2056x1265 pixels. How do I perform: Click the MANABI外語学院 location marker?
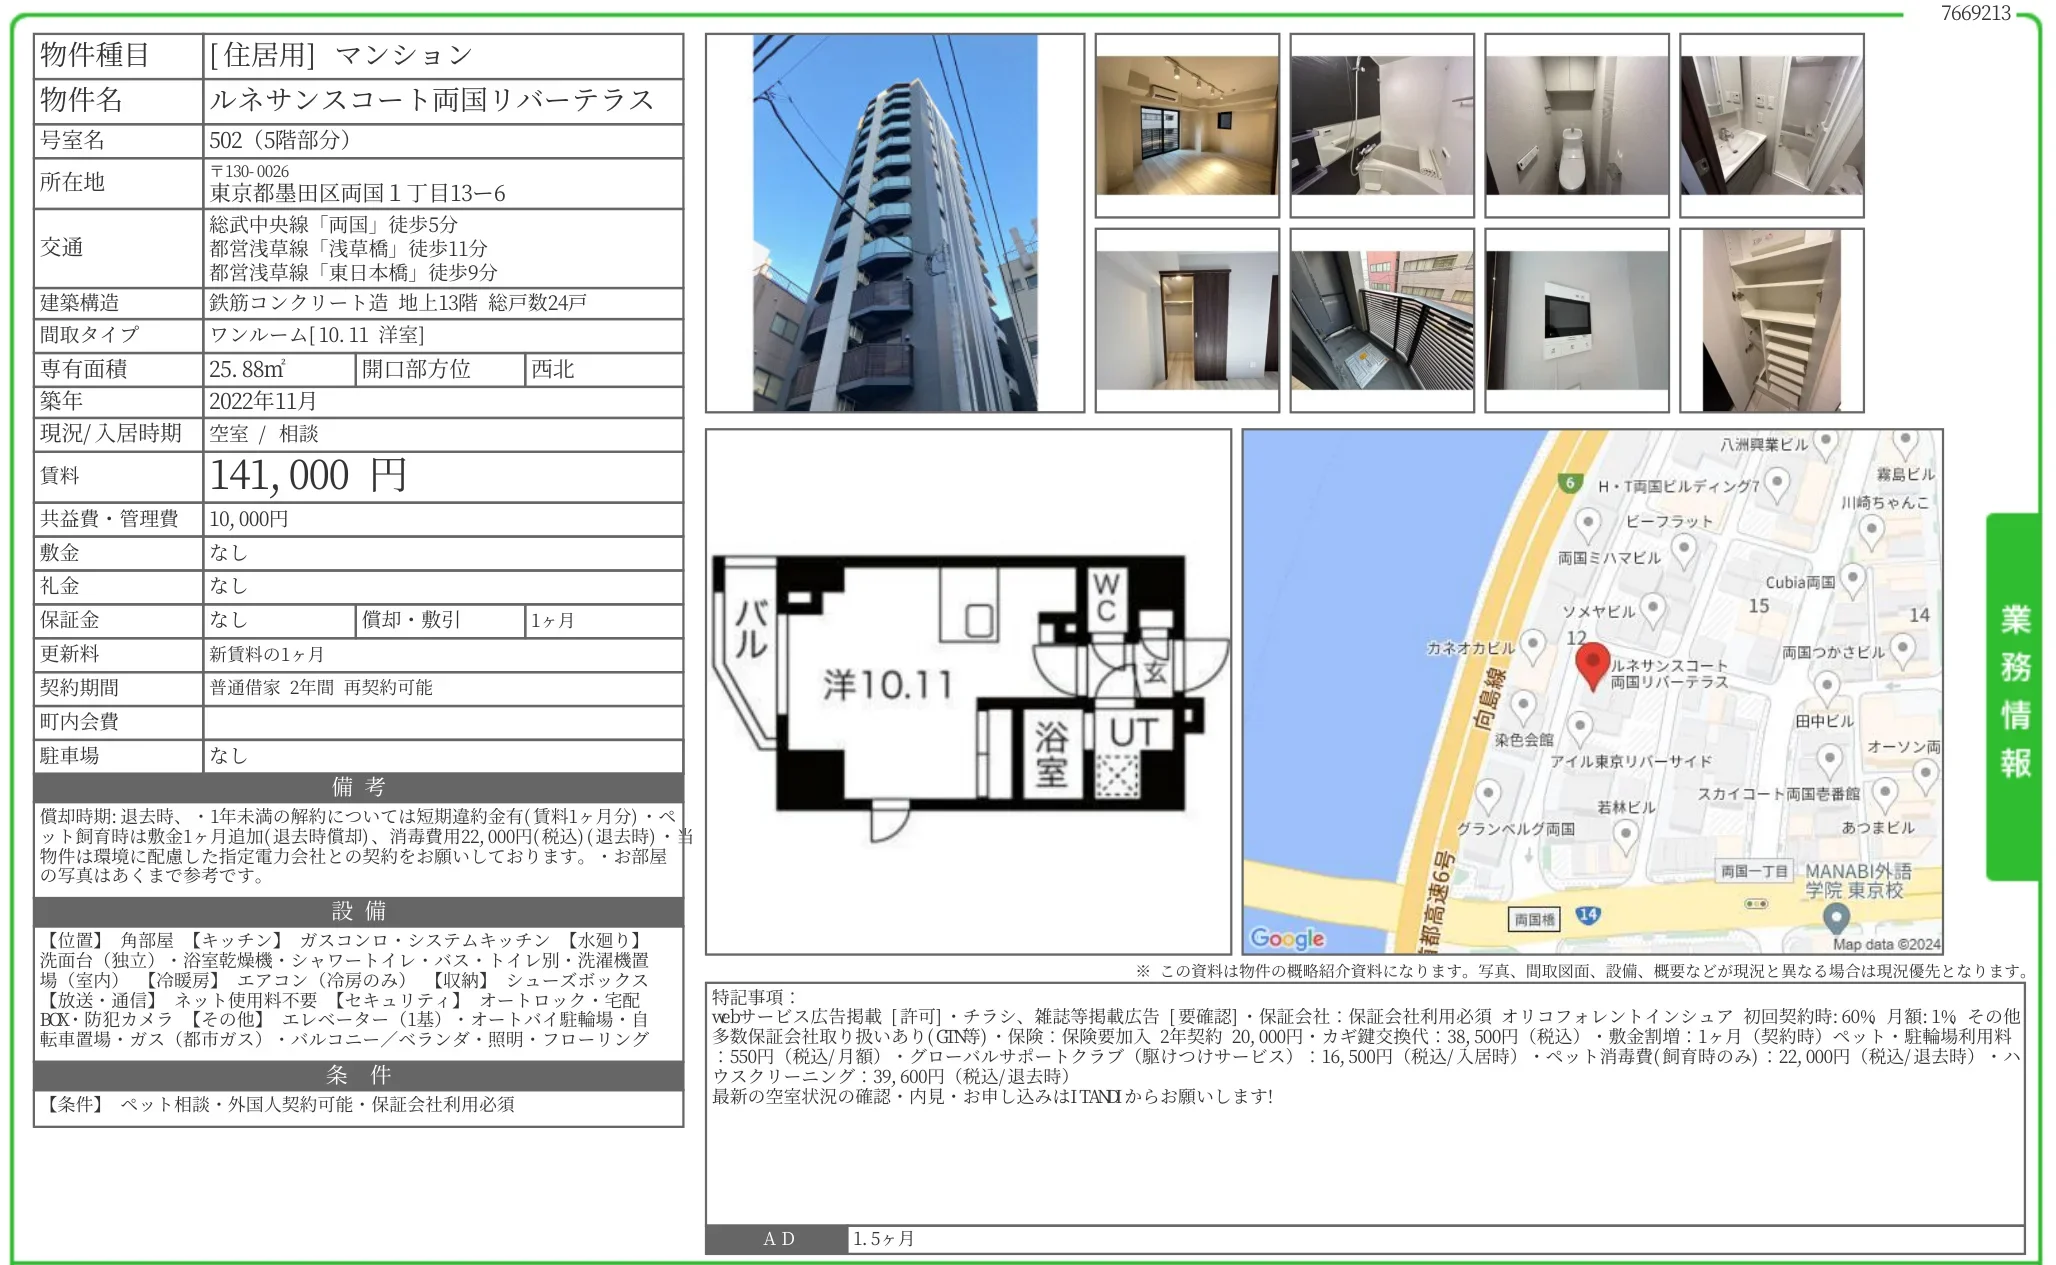point(1835,916)
